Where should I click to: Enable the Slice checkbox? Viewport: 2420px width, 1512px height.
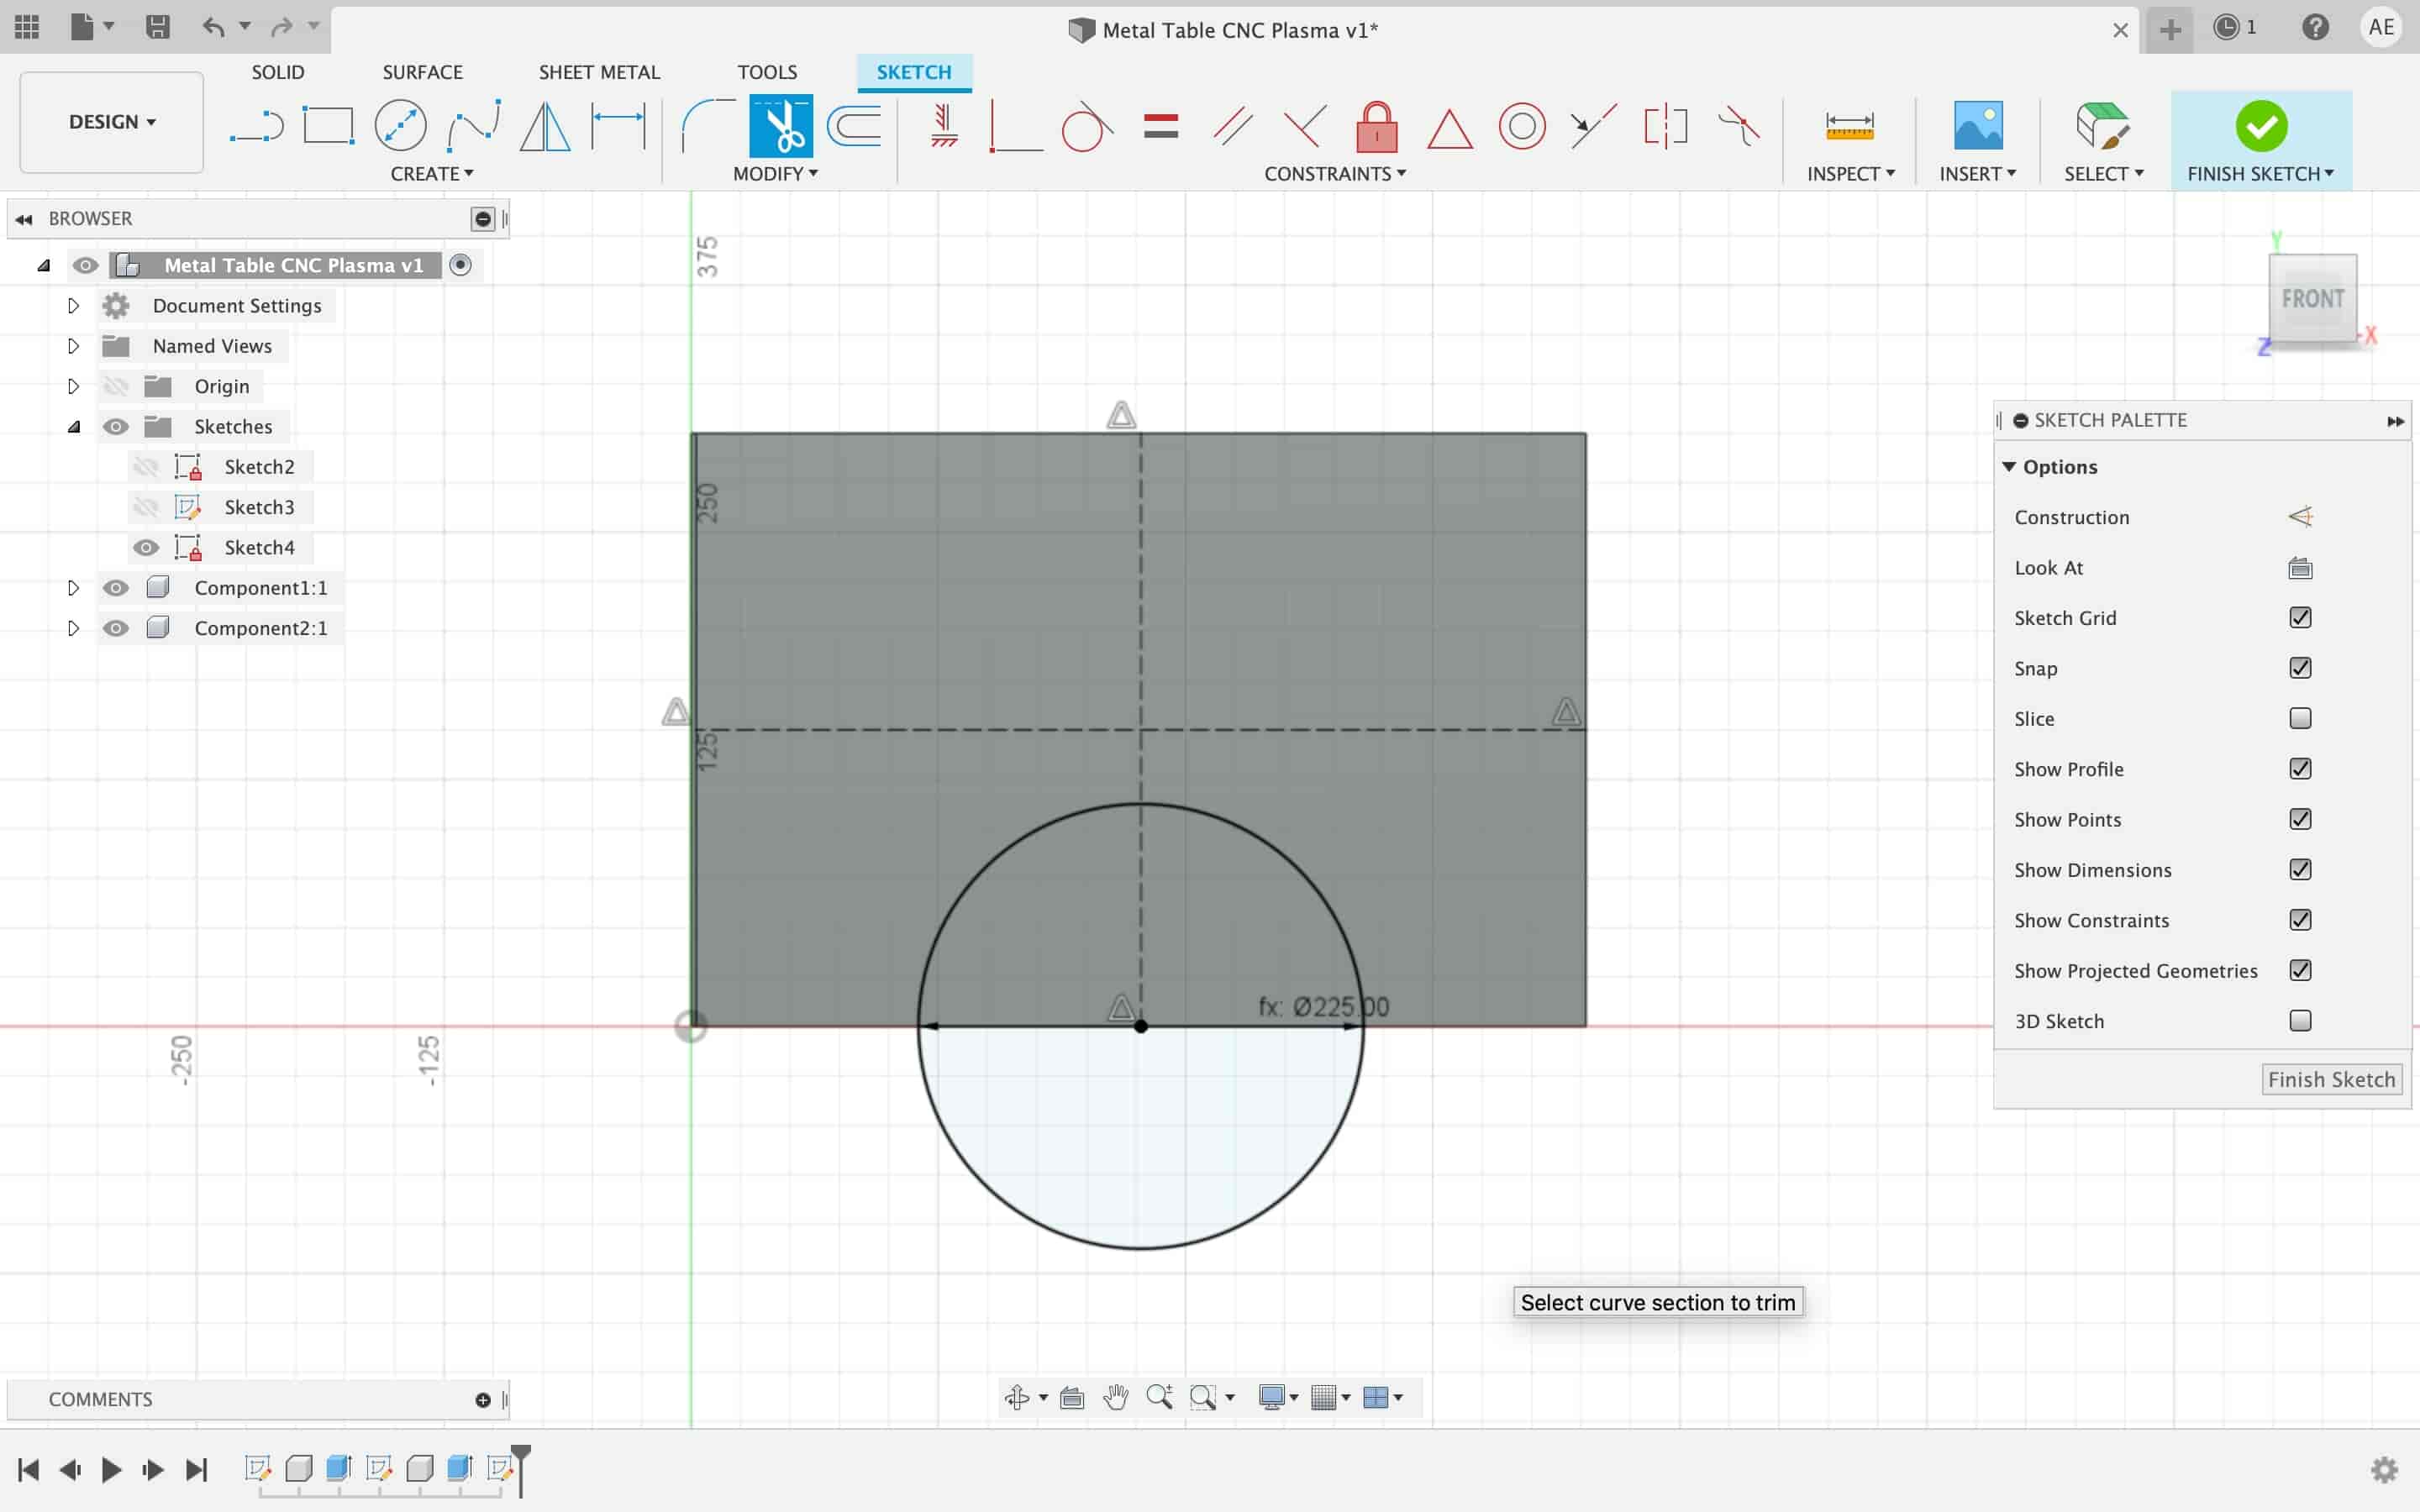point(2300,718)
